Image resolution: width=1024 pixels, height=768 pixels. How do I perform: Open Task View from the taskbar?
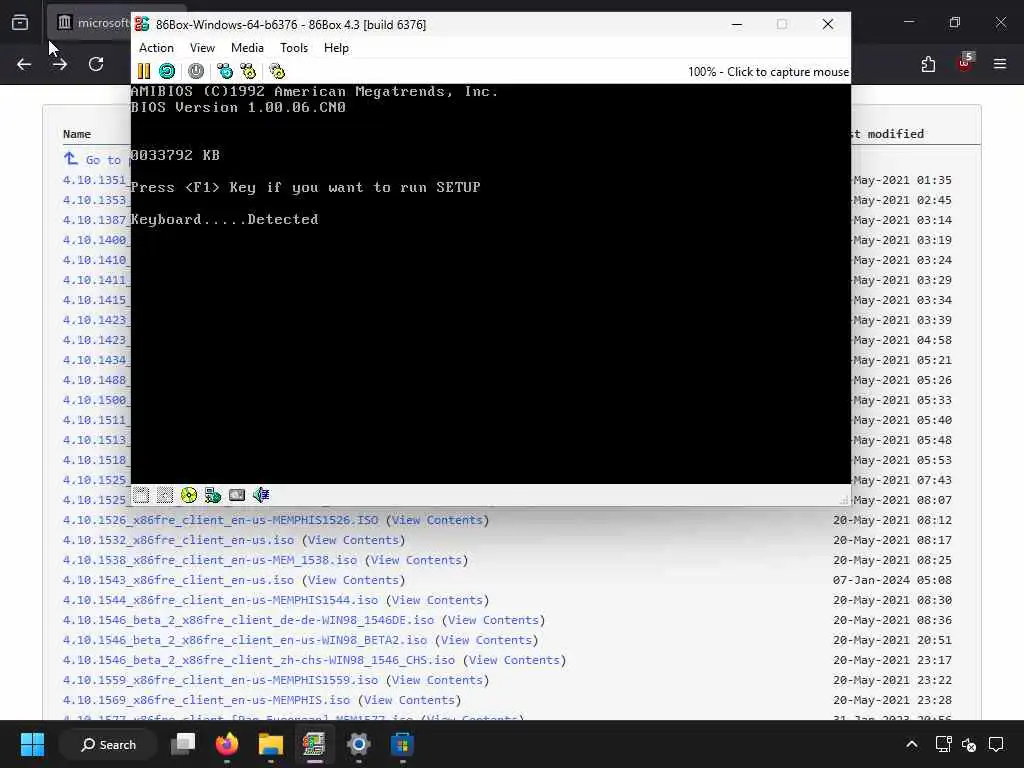click(x=183, y=744)
